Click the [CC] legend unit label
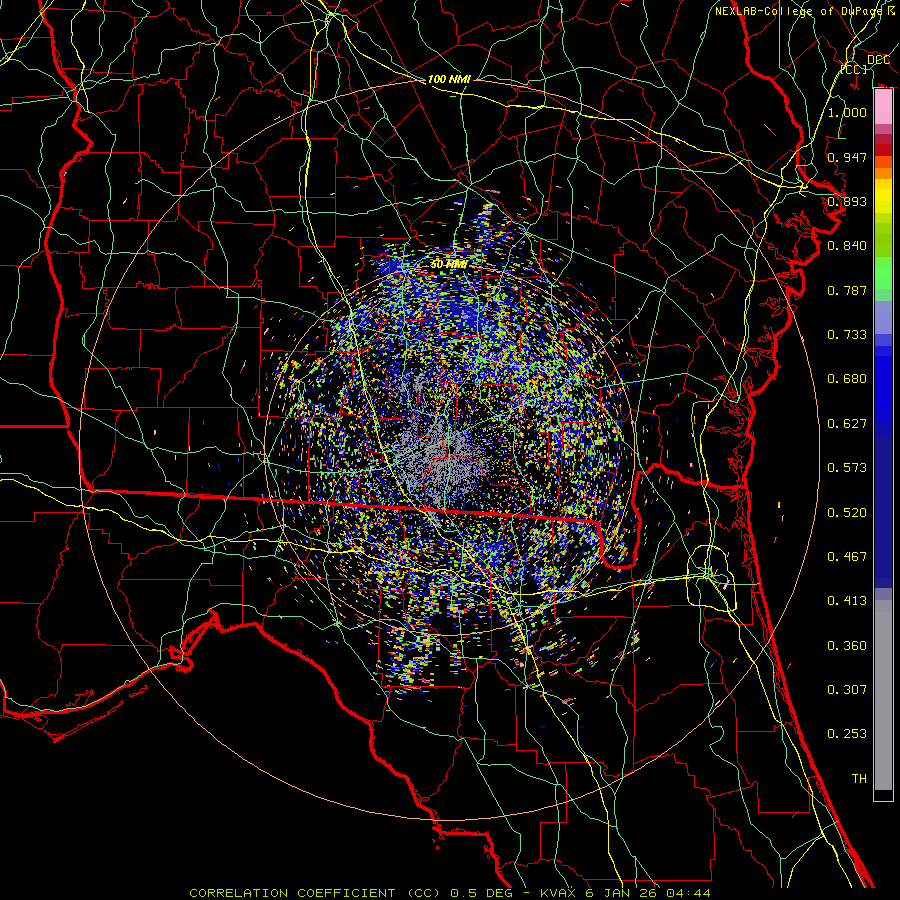 pos(854,69)
